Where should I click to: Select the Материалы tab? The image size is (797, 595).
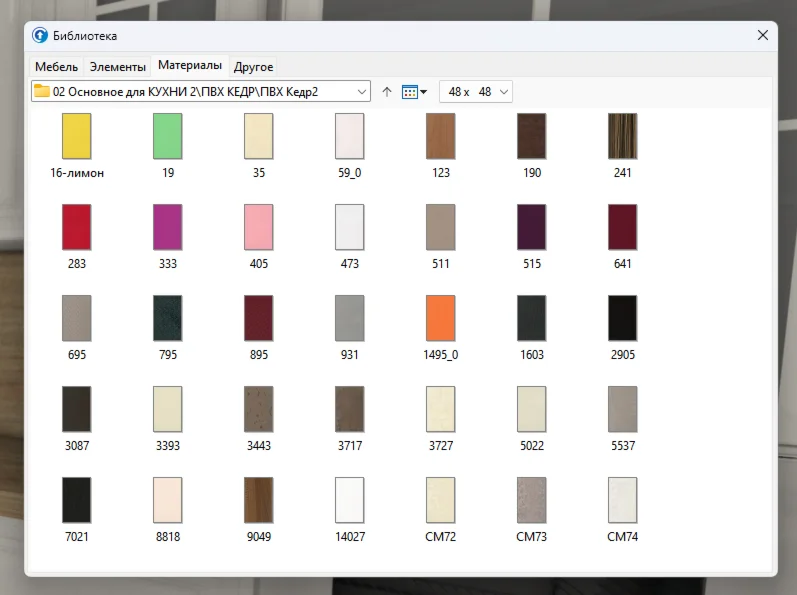(190, 66)
